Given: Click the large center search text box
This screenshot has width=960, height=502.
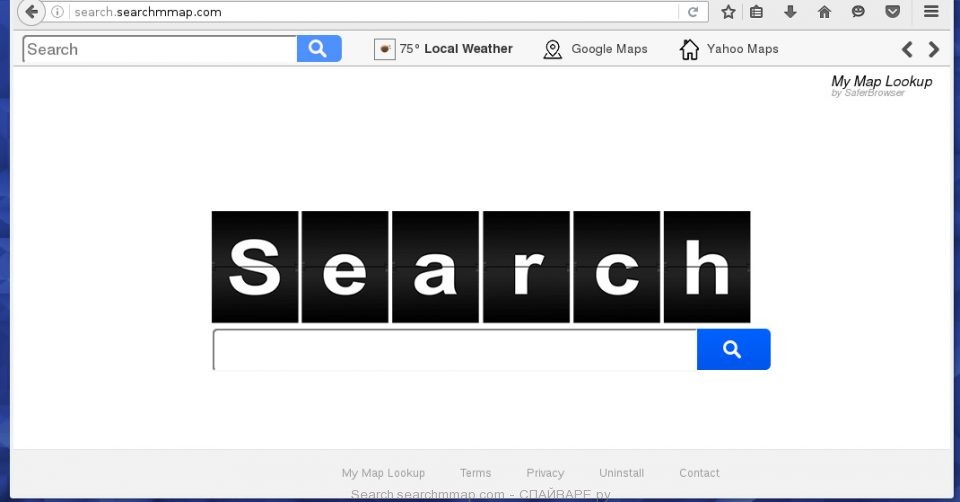Looking at the screenshot, I should click(455, 349).
